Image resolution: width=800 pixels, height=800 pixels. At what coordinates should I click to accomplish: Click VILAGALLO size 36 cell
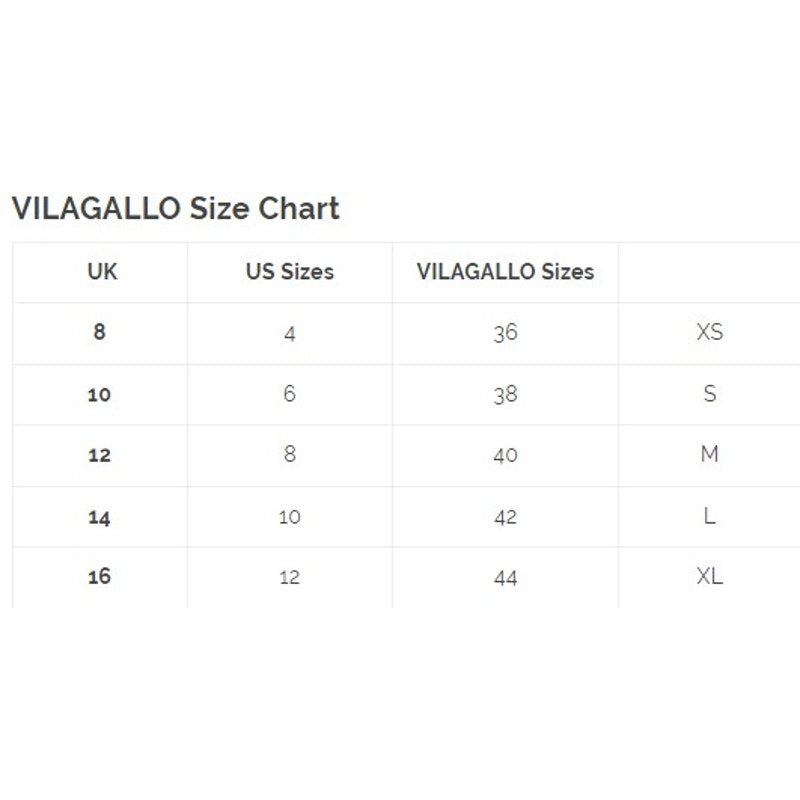pos(505,333)
